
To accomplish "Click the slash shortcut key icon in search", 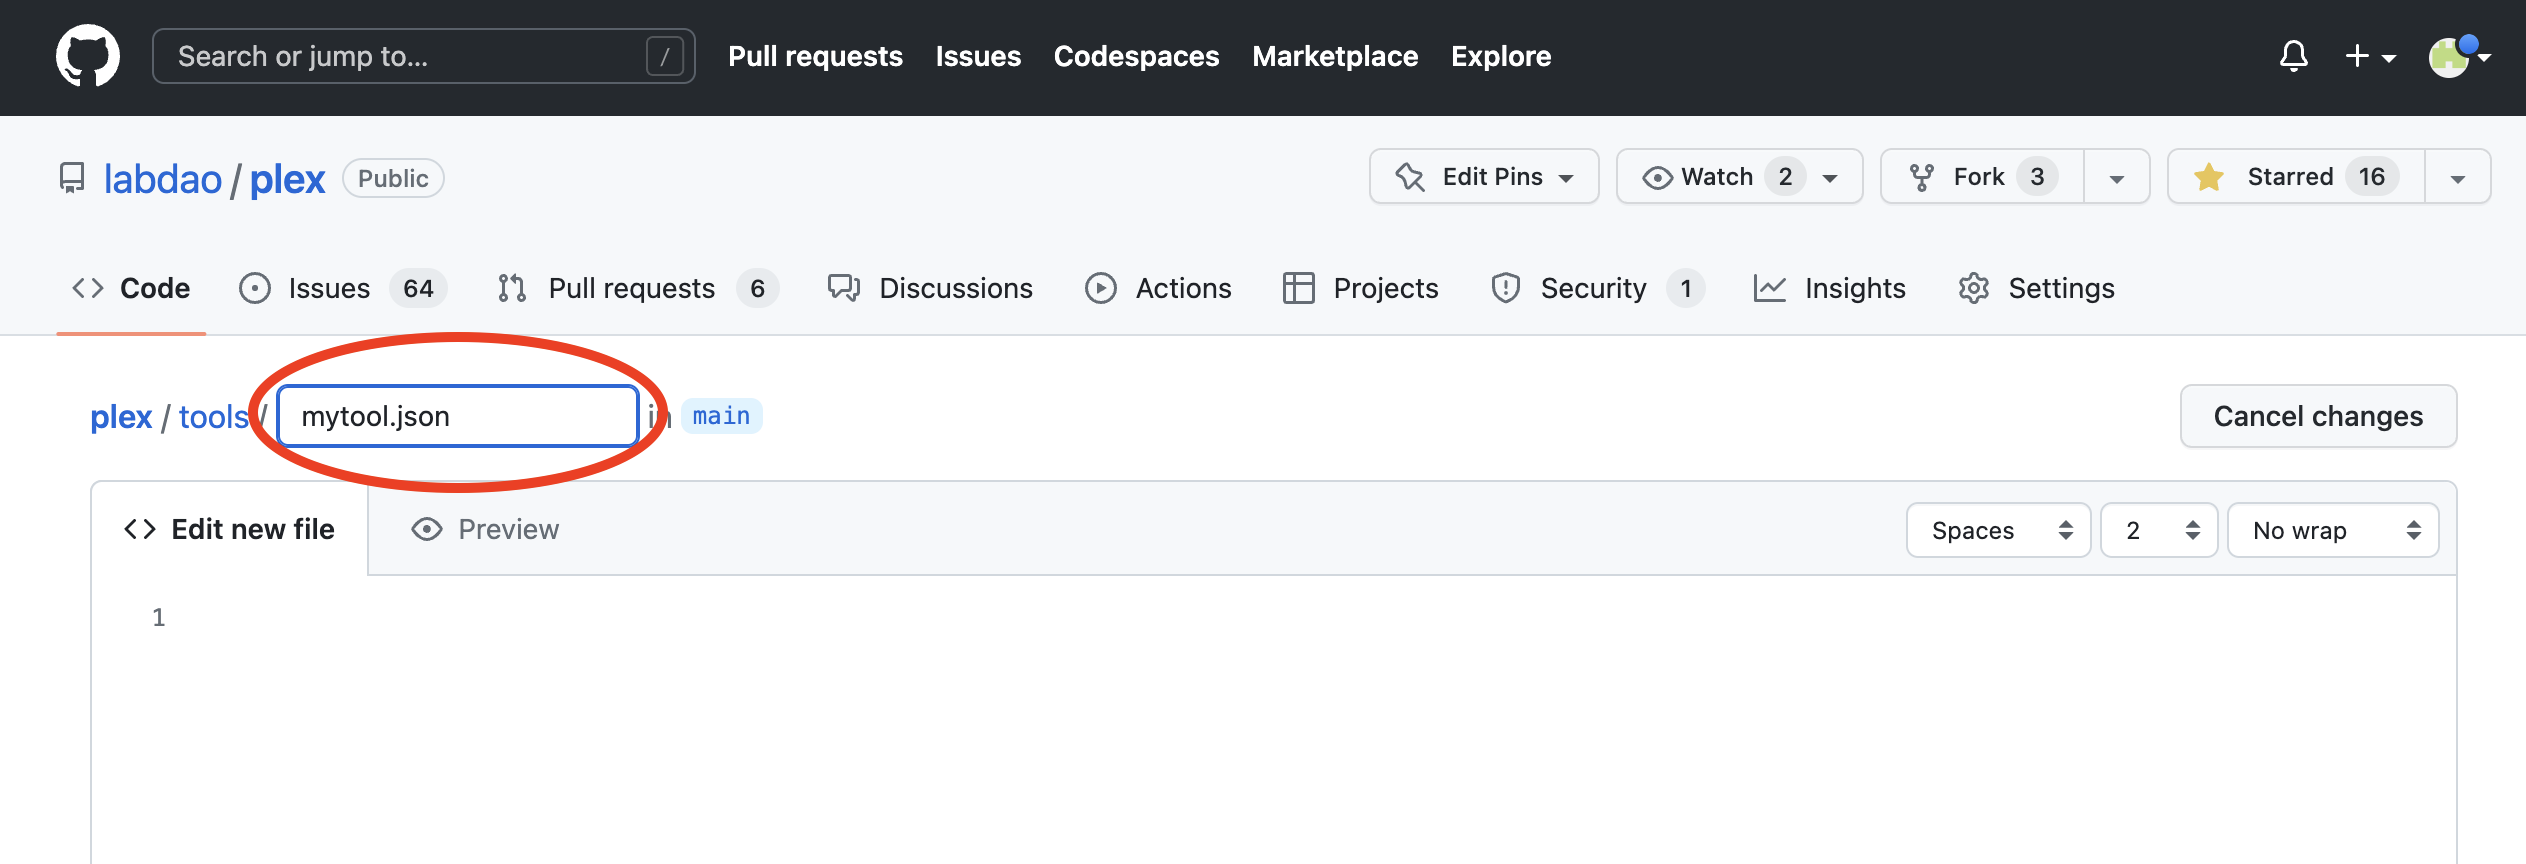I will (x=665, y=56).
